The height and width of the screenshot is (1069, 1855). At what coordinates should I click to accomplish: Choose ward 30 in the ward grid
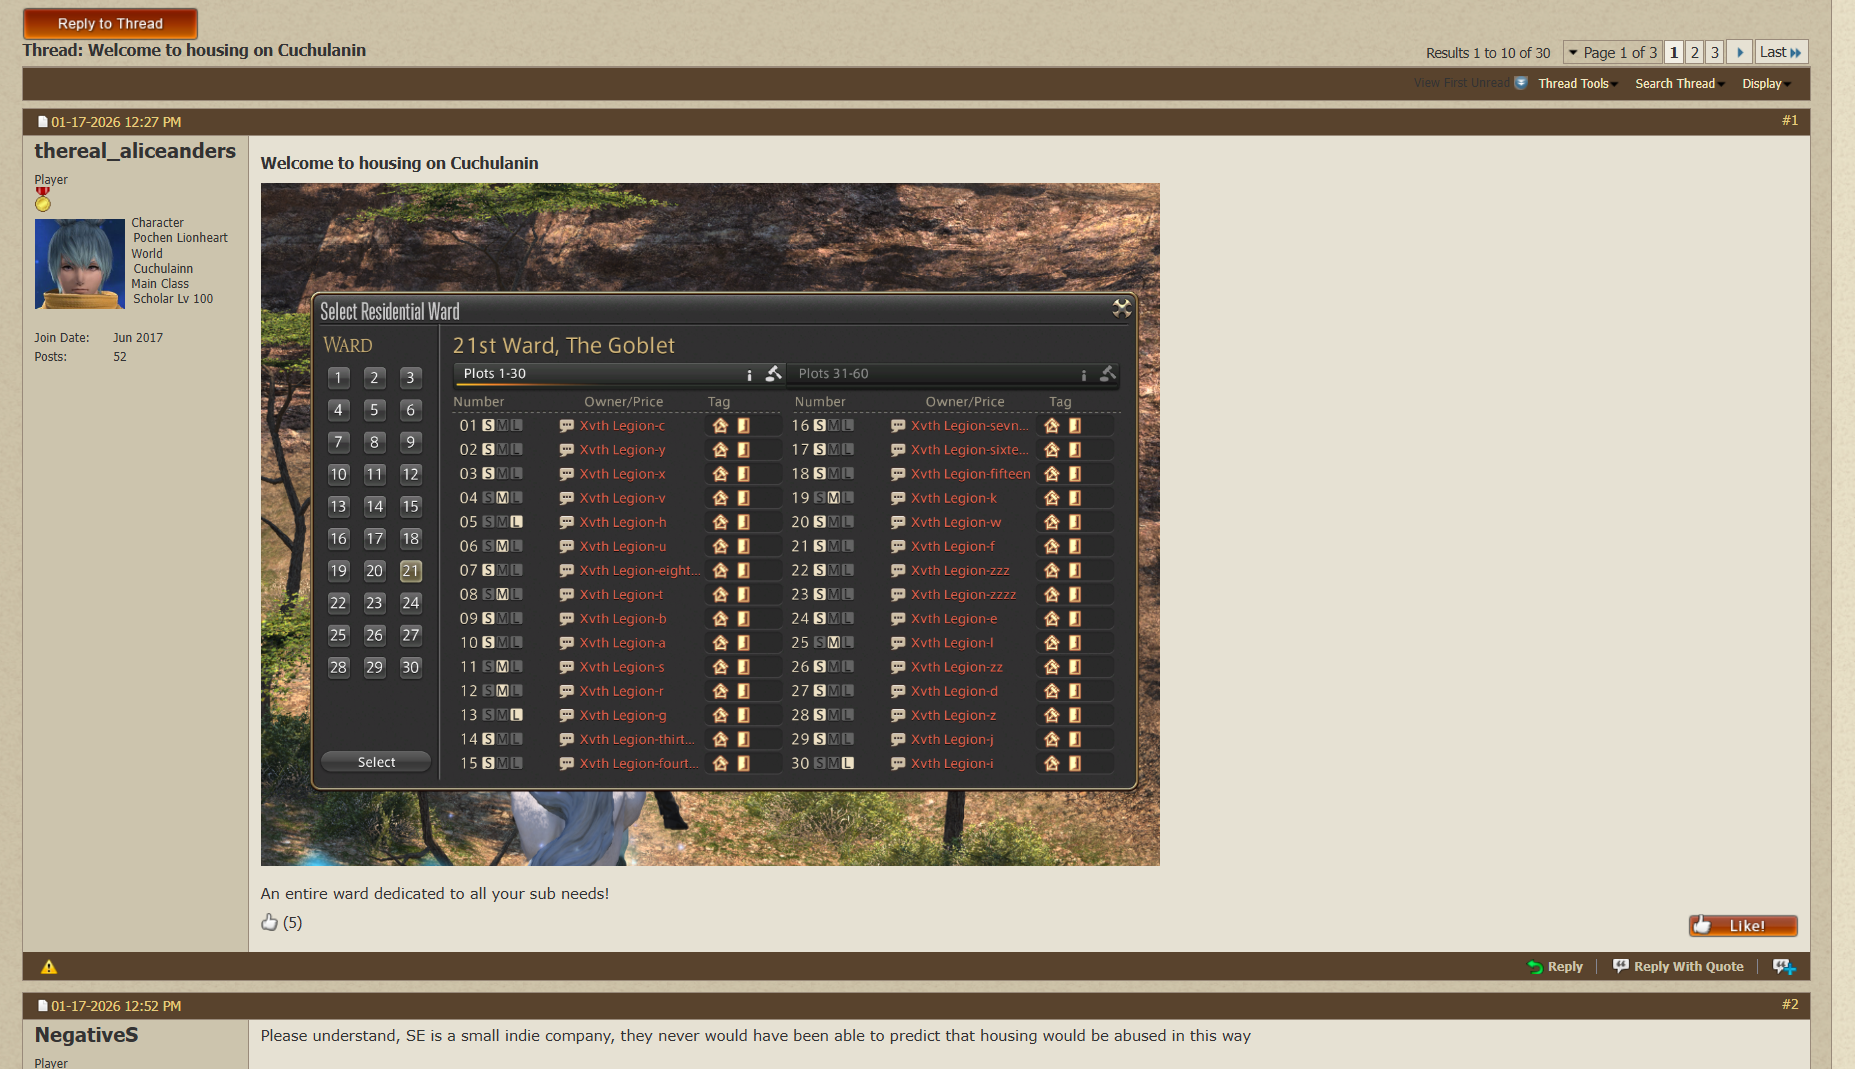410,667
